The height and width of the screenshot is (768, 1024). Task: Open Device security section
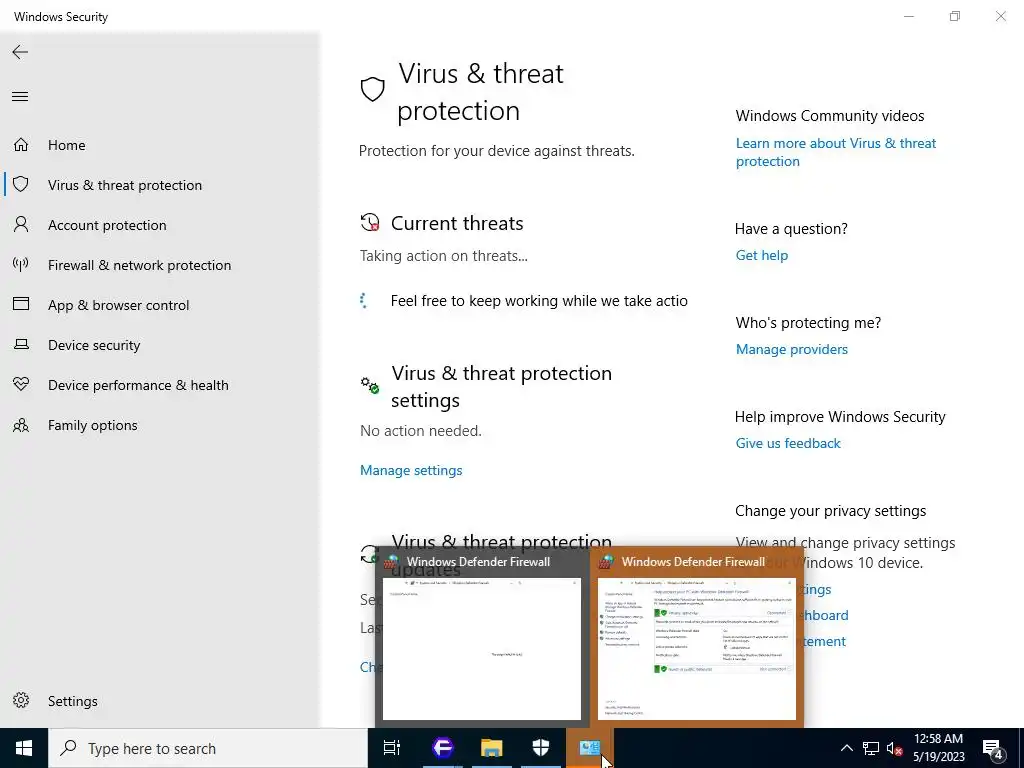pos(94,345)
